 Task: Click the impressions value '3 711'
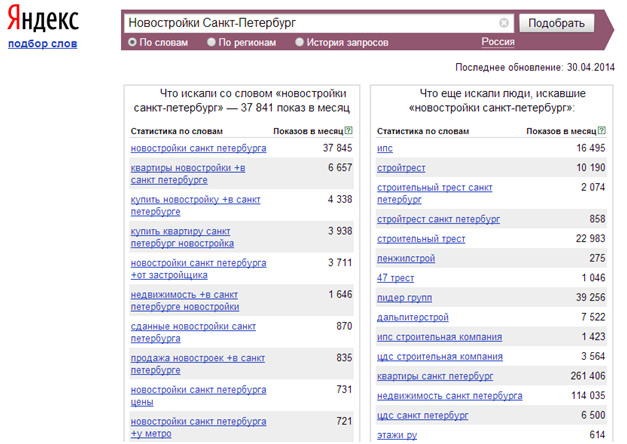click(x=340, y=262)
